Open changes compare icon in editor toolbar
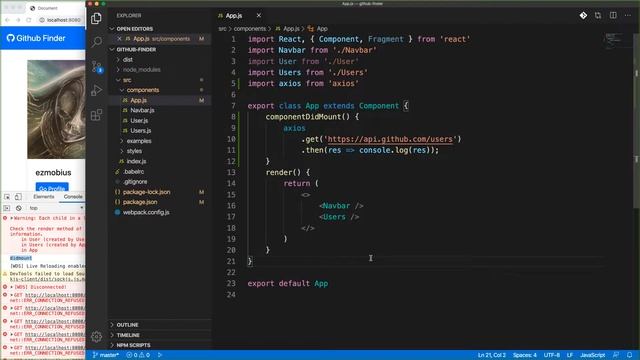 click(x=598, y=16)
